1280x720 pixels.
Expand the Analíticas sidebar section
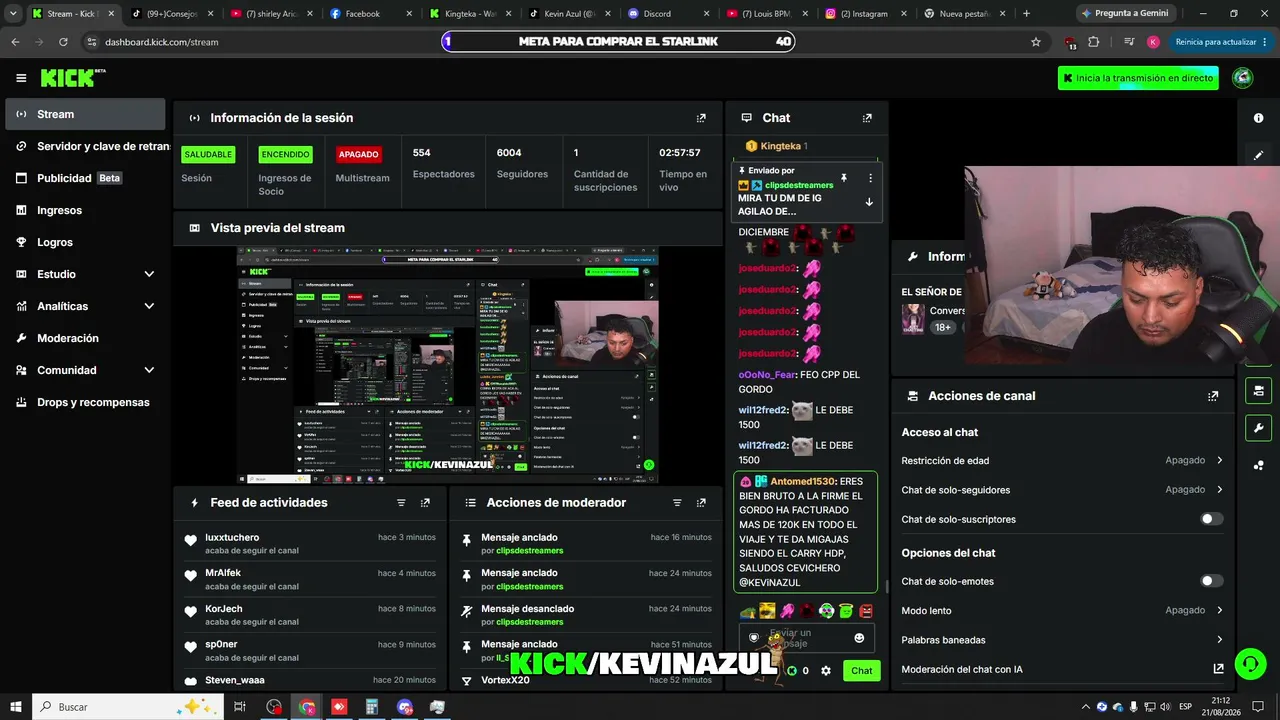pyautogui.click(x=149, y=306)
